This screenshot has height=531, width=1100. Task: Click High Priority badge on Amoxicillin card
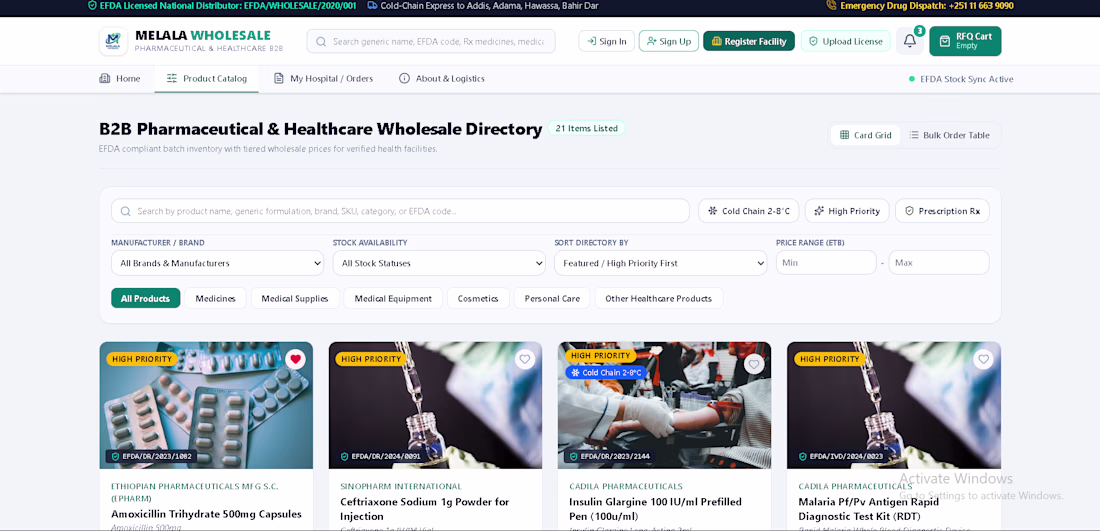(x=142, y=359)
